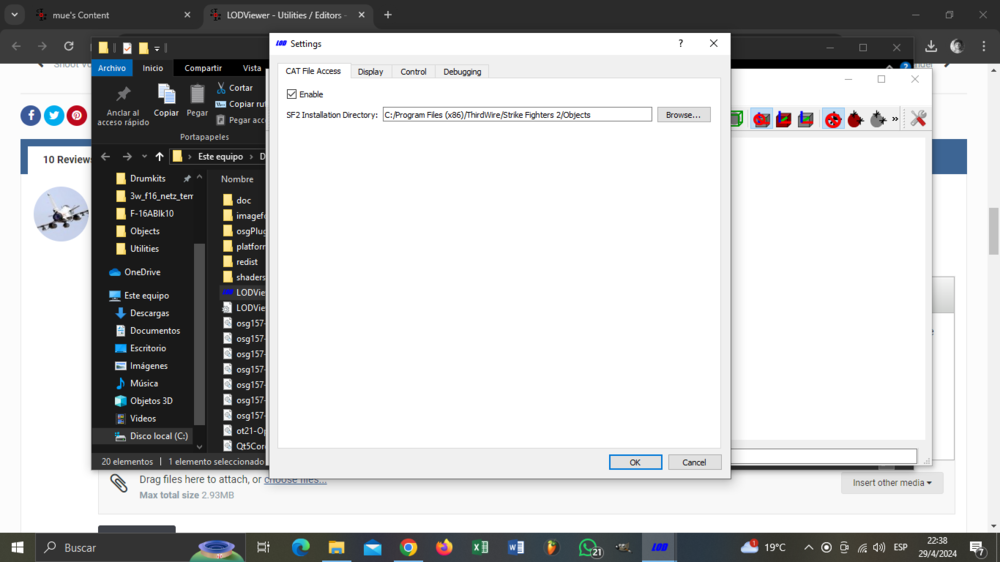Select Objetos 3D in the navigation pane
This screenshot has height=562, width=1000.
pyautogui.click(x=151, y=401)
